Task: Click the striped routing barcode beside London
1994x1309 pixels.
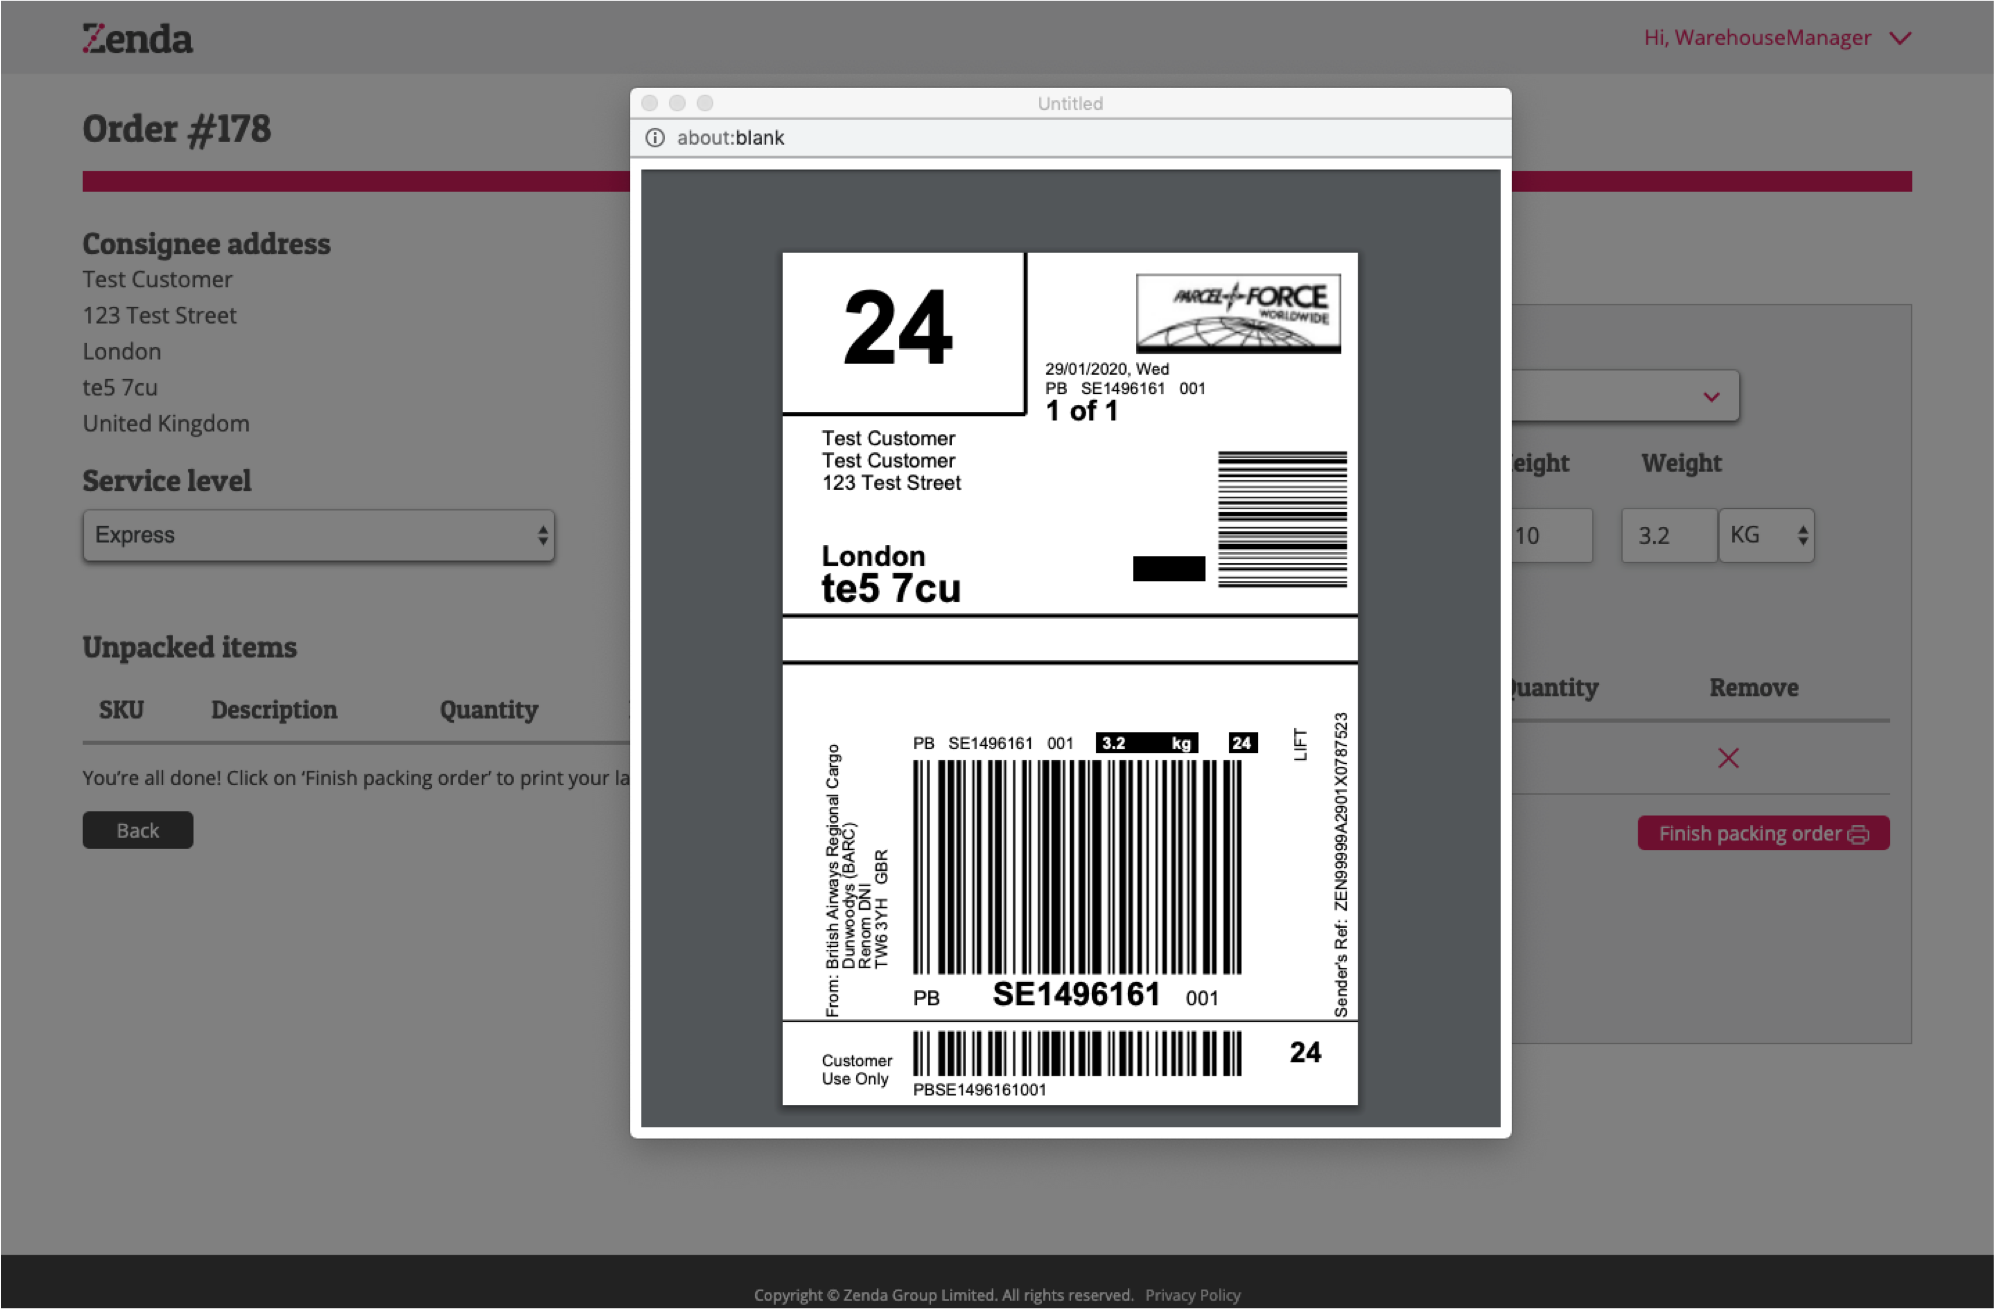Action: [x=1282, y=518]
